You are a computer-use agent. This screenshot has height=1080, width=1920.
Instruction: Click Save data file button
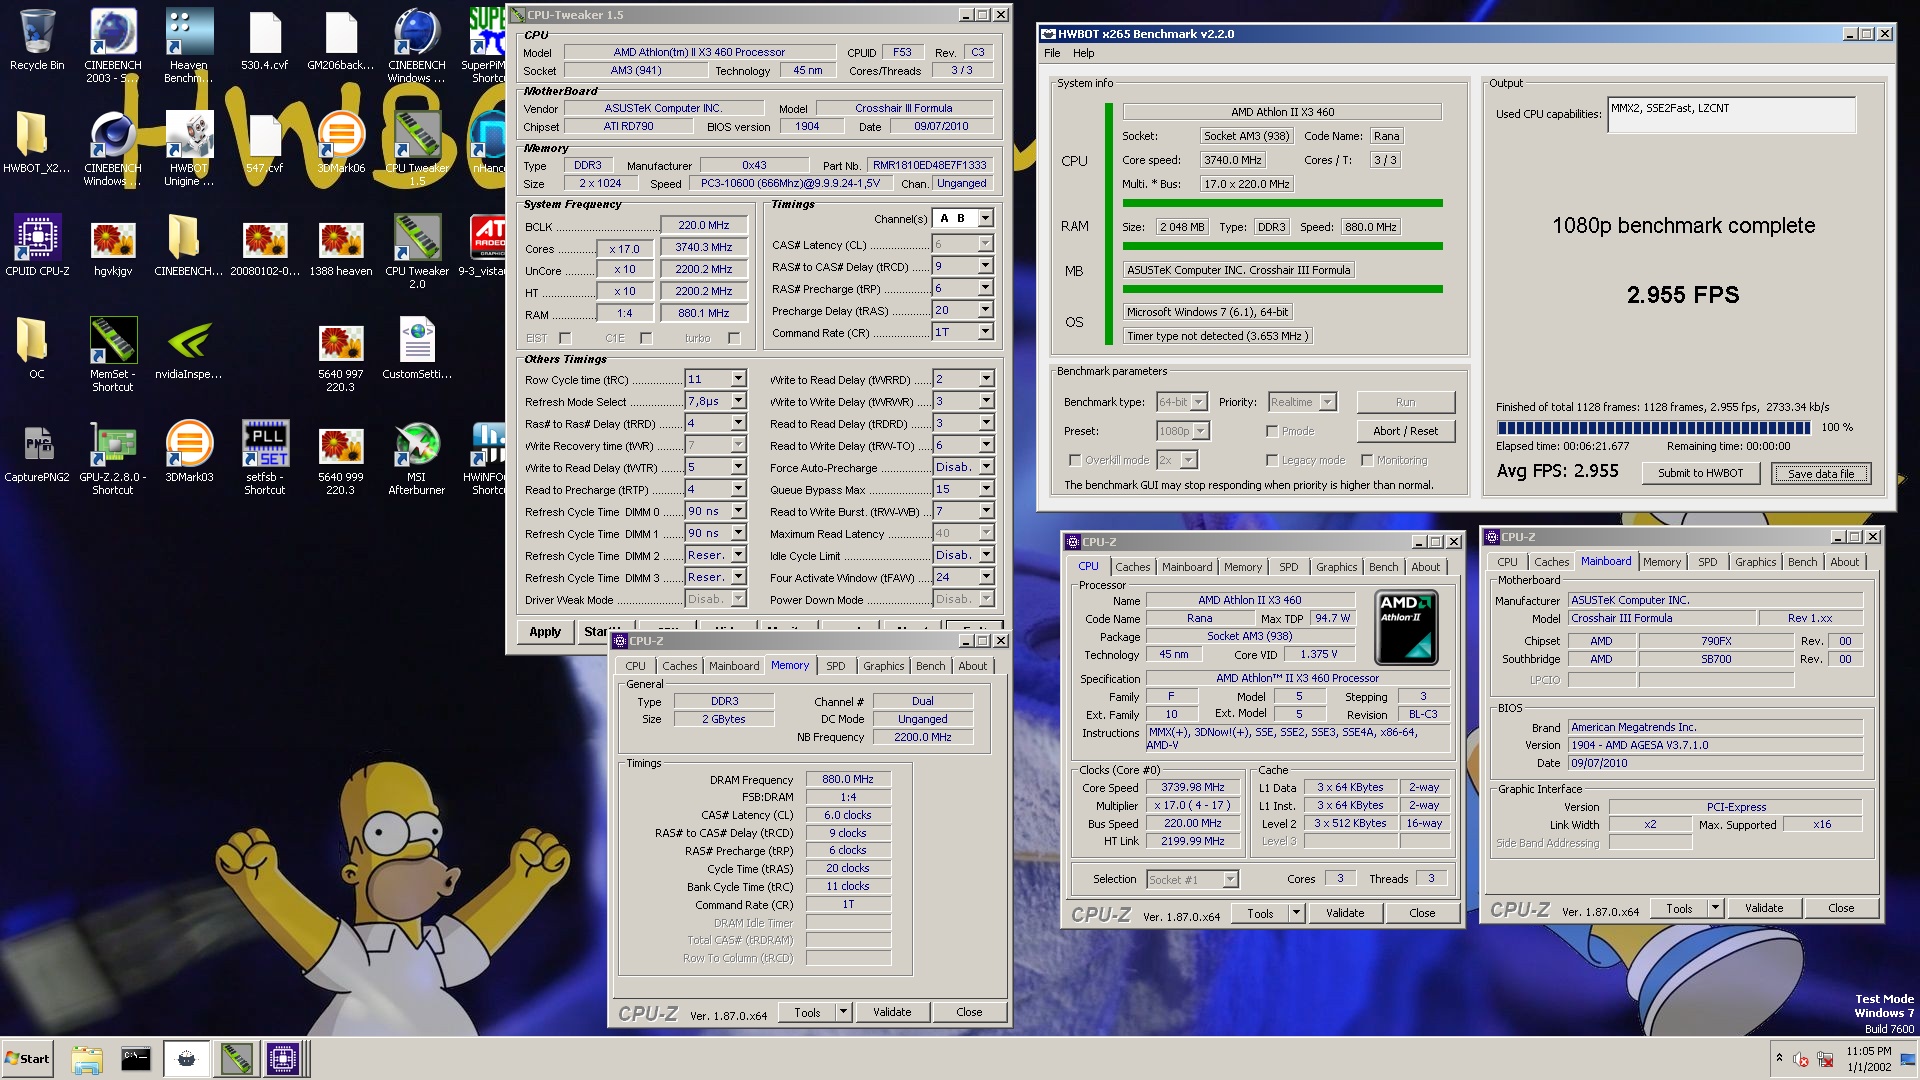pos(1820,473)
